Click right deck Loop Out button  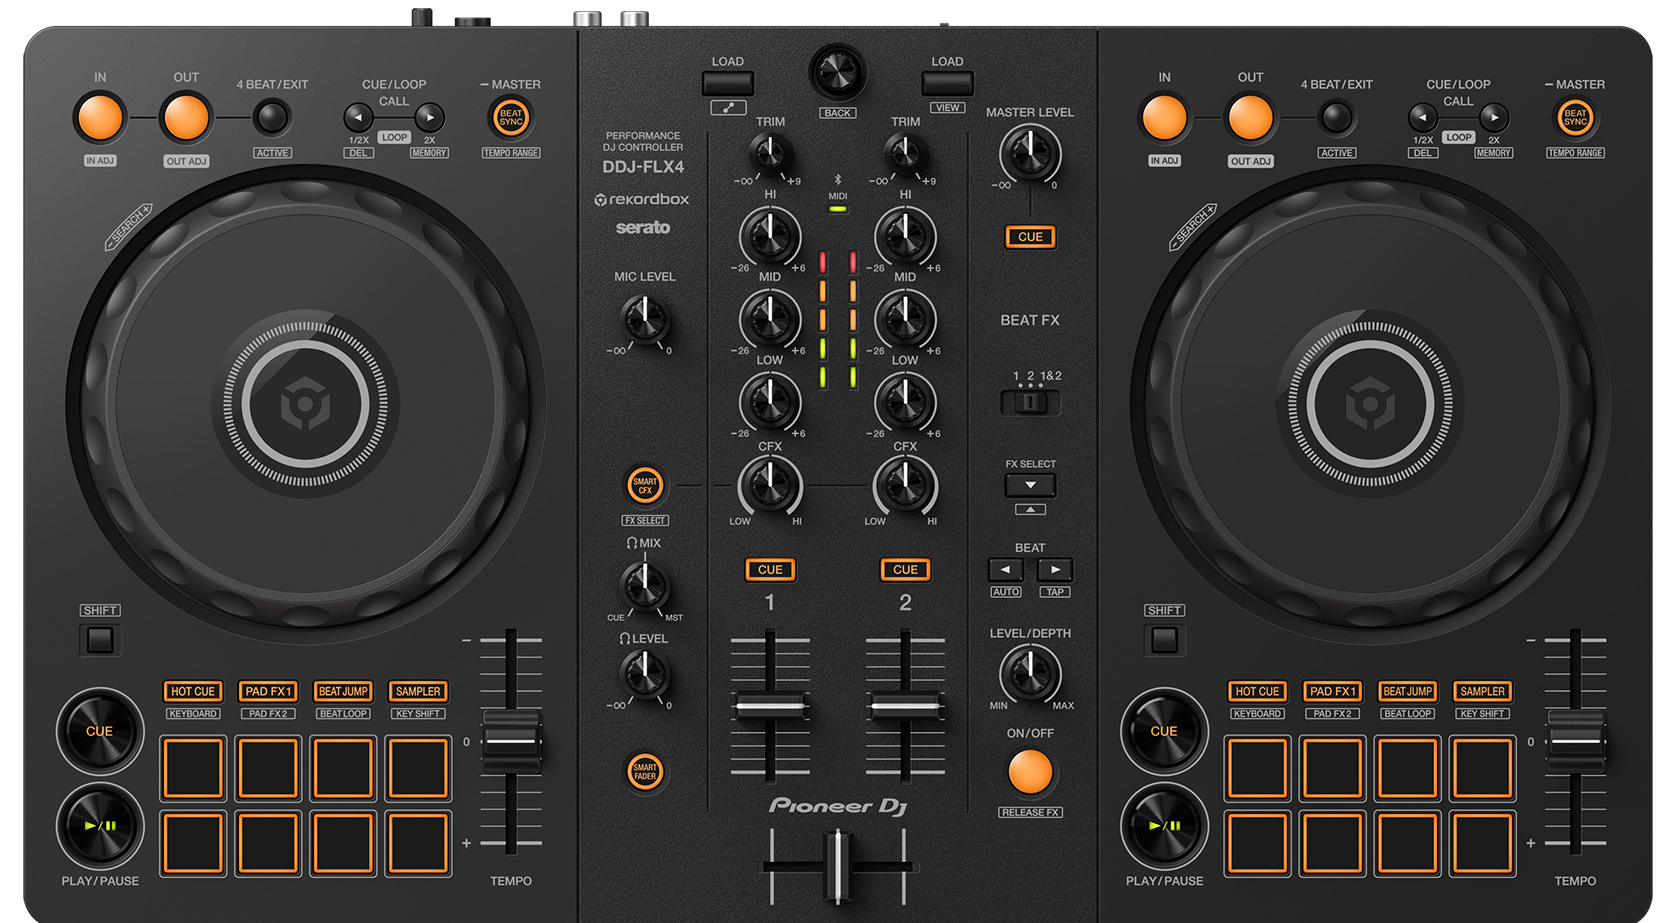[1250, 118]
